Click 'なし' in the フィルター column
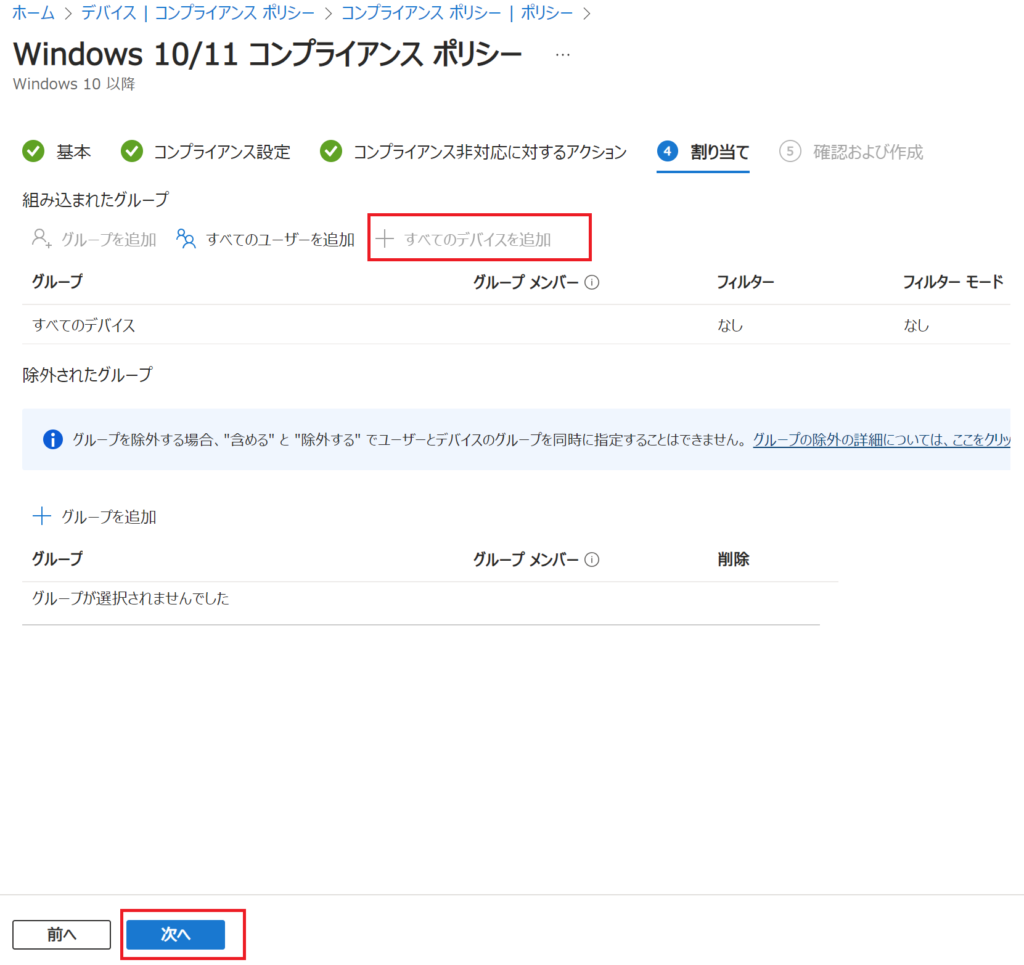1024x965 pixels. point(729,325)
